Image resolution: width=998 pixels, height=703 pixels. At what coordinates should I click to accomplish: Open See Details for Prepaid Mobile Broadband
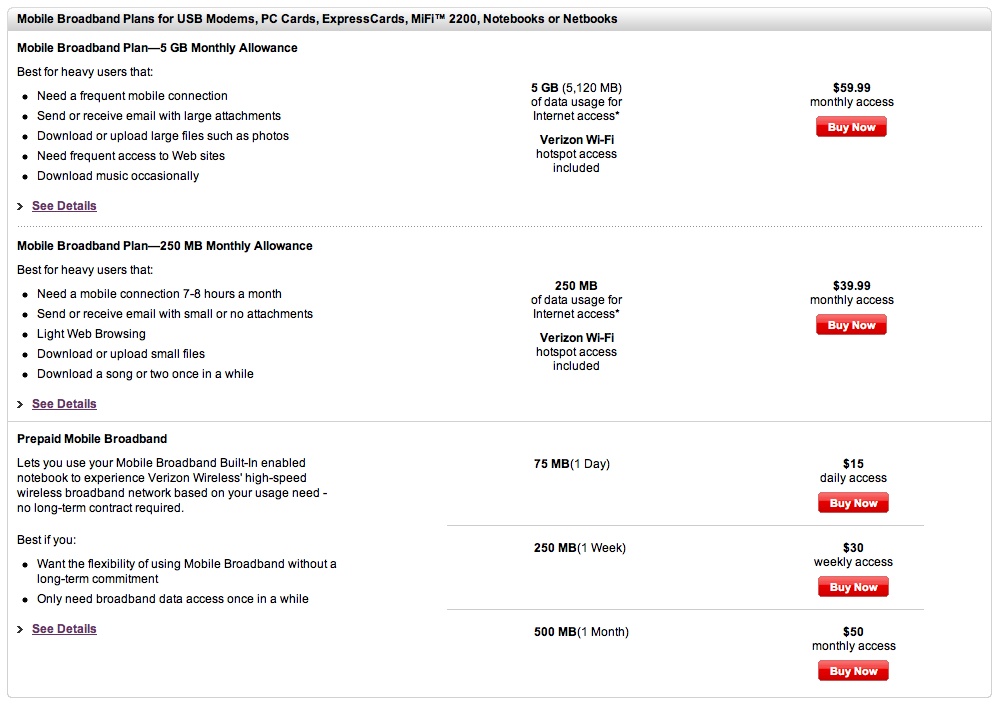click(x=64, y=629)
